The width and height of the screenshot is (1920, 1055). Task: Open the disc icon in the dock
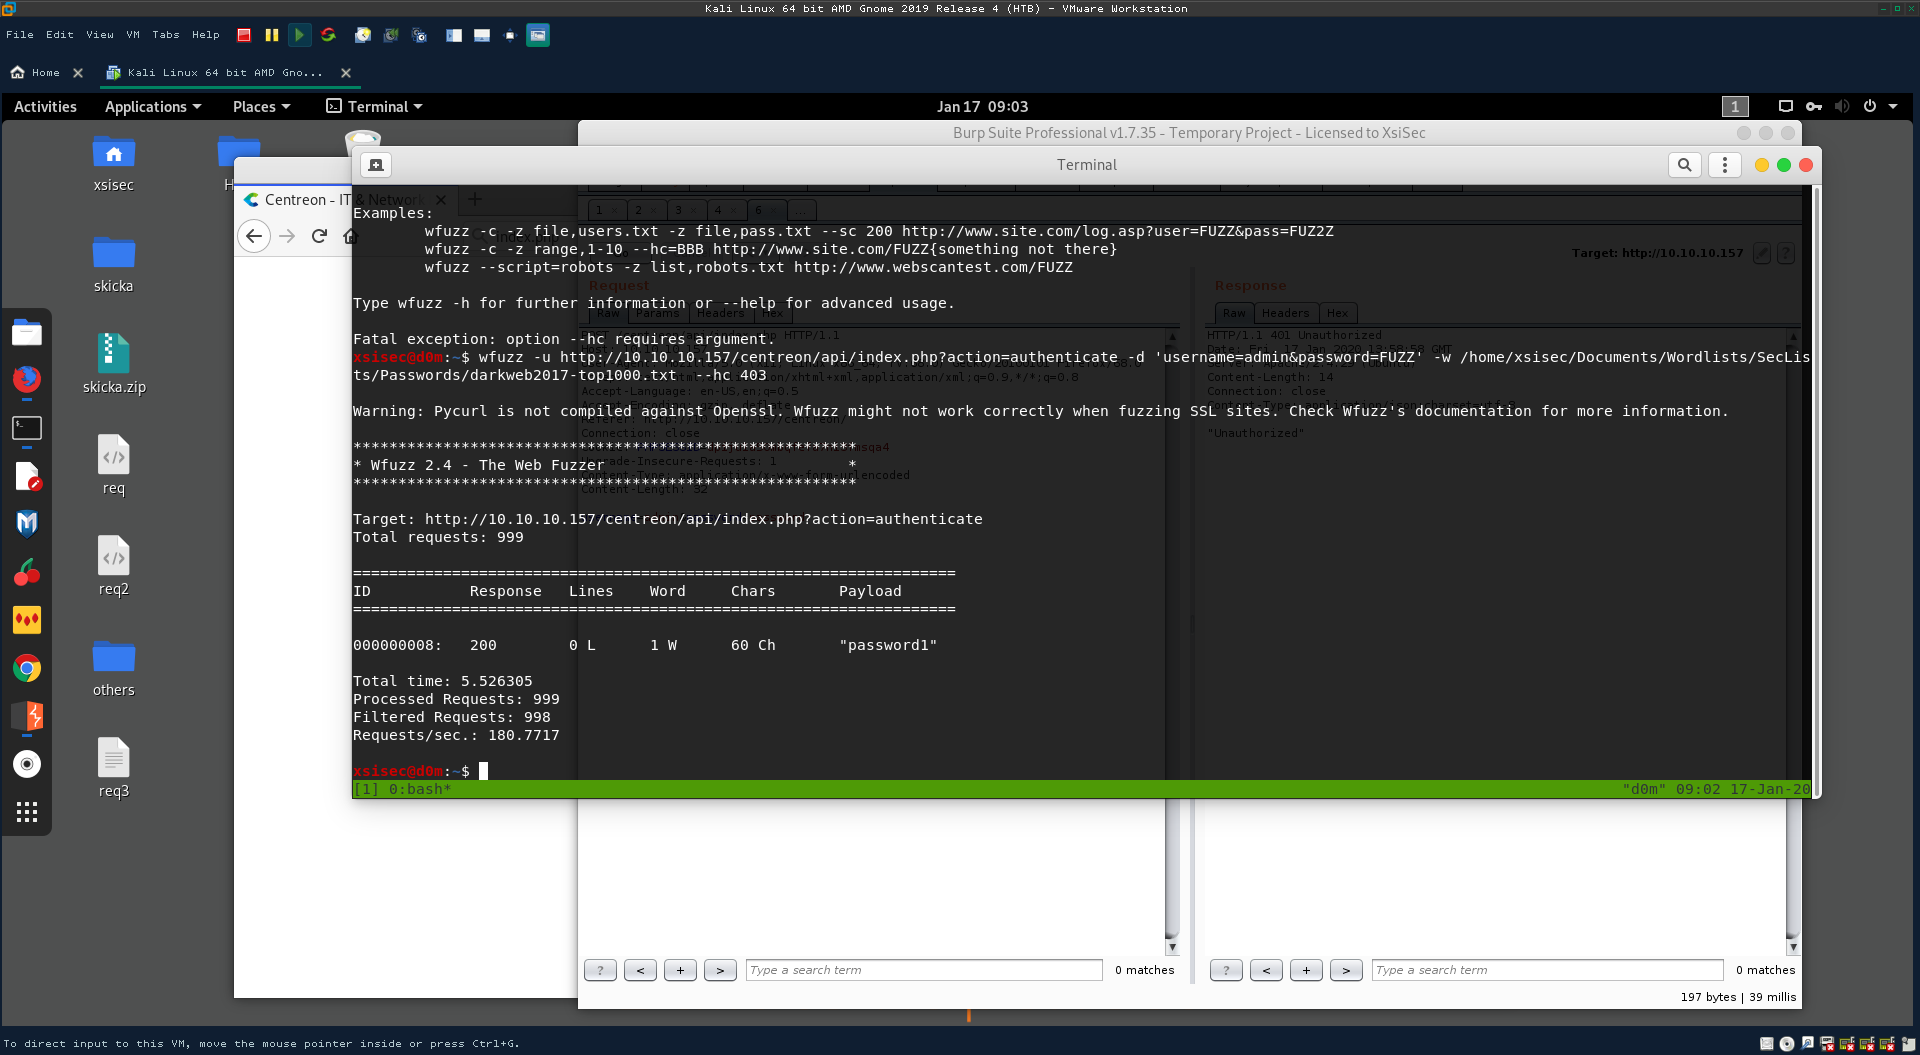coord(27,764)
